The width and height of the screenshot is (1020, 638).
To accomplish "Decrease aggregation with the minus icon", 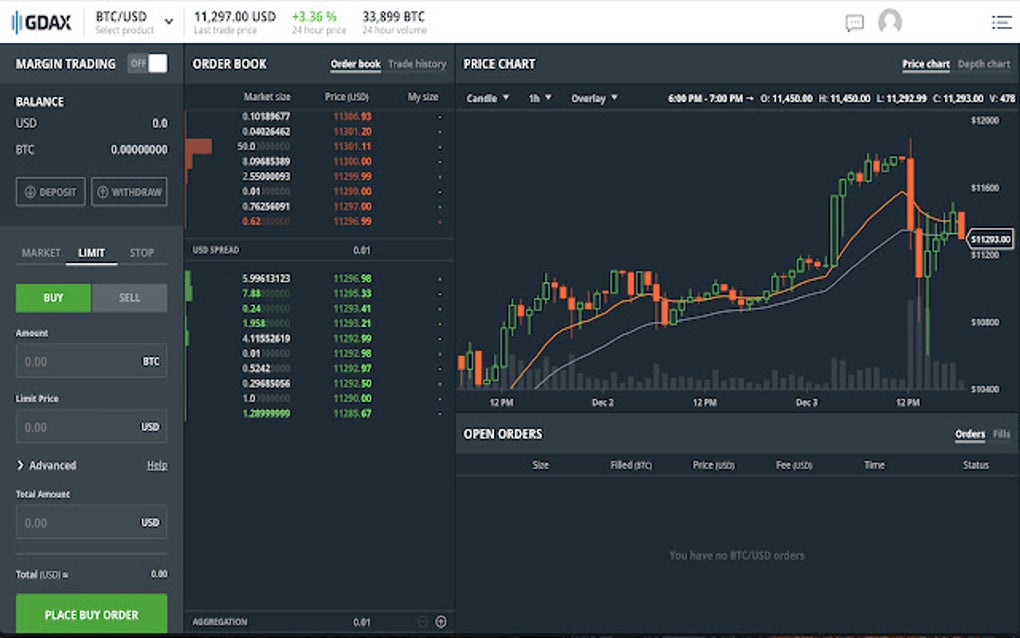I will click(x=420, y=620).
